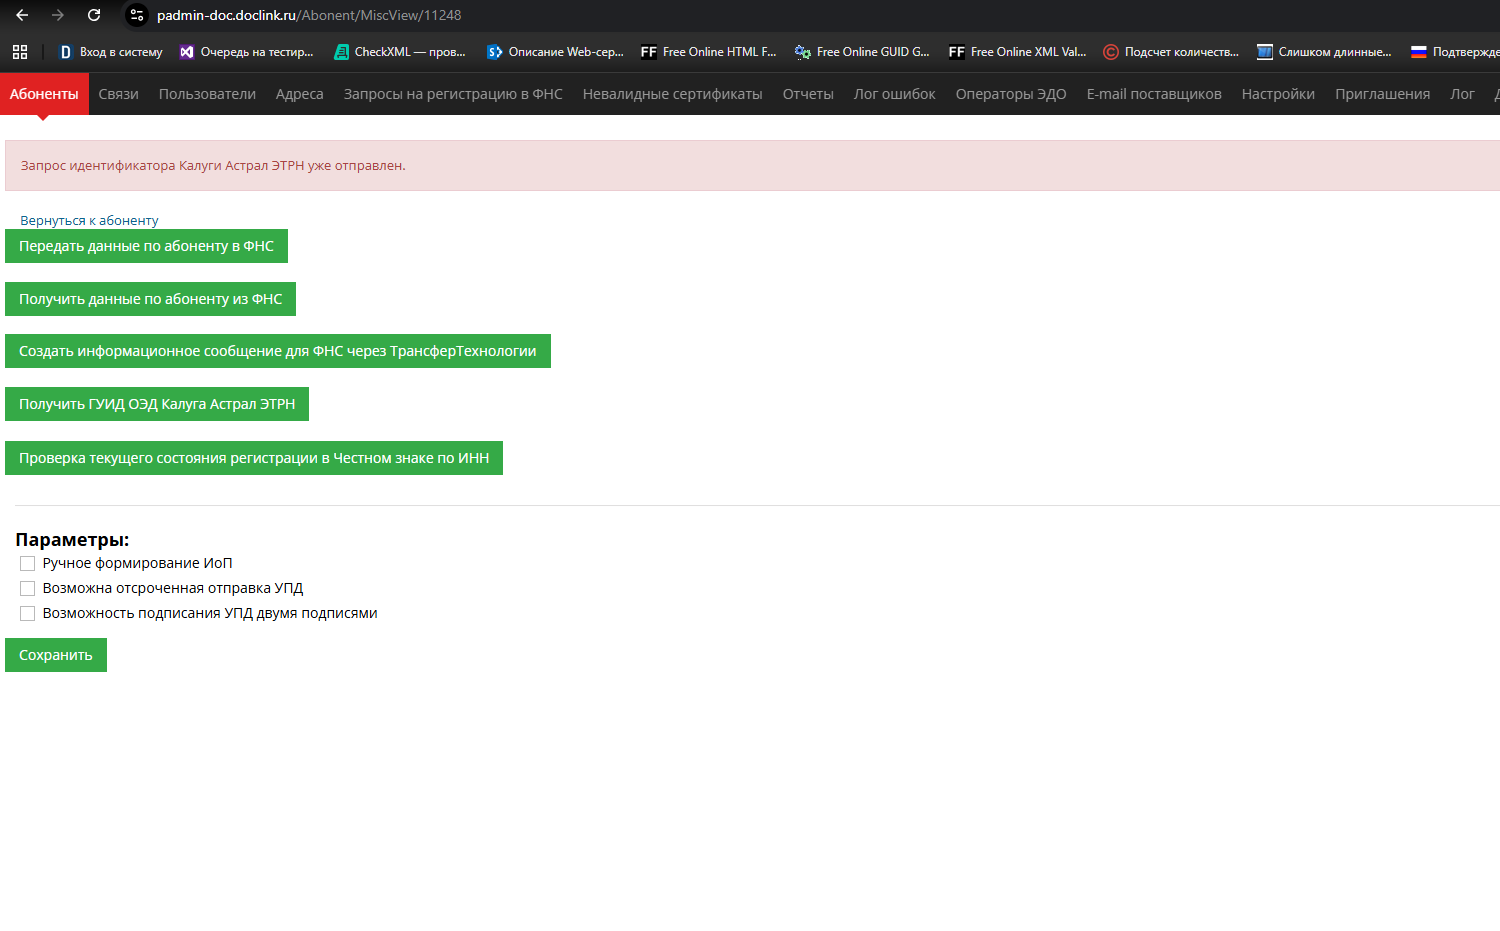Click 'Получить ГУИД ОЭД Калуга Астрал ЭТРН'
This screenshot has width=1500, height=931.
pos(157,404)
